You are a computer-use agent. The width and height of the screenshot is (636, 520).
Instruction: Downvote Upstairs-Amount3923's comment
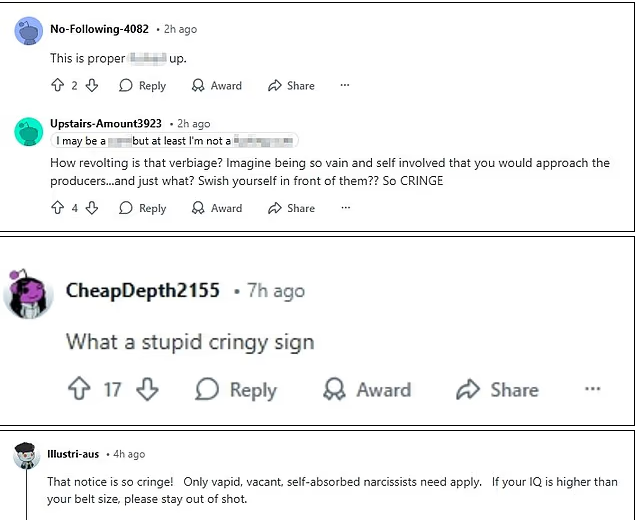click(x=92, y=208)
